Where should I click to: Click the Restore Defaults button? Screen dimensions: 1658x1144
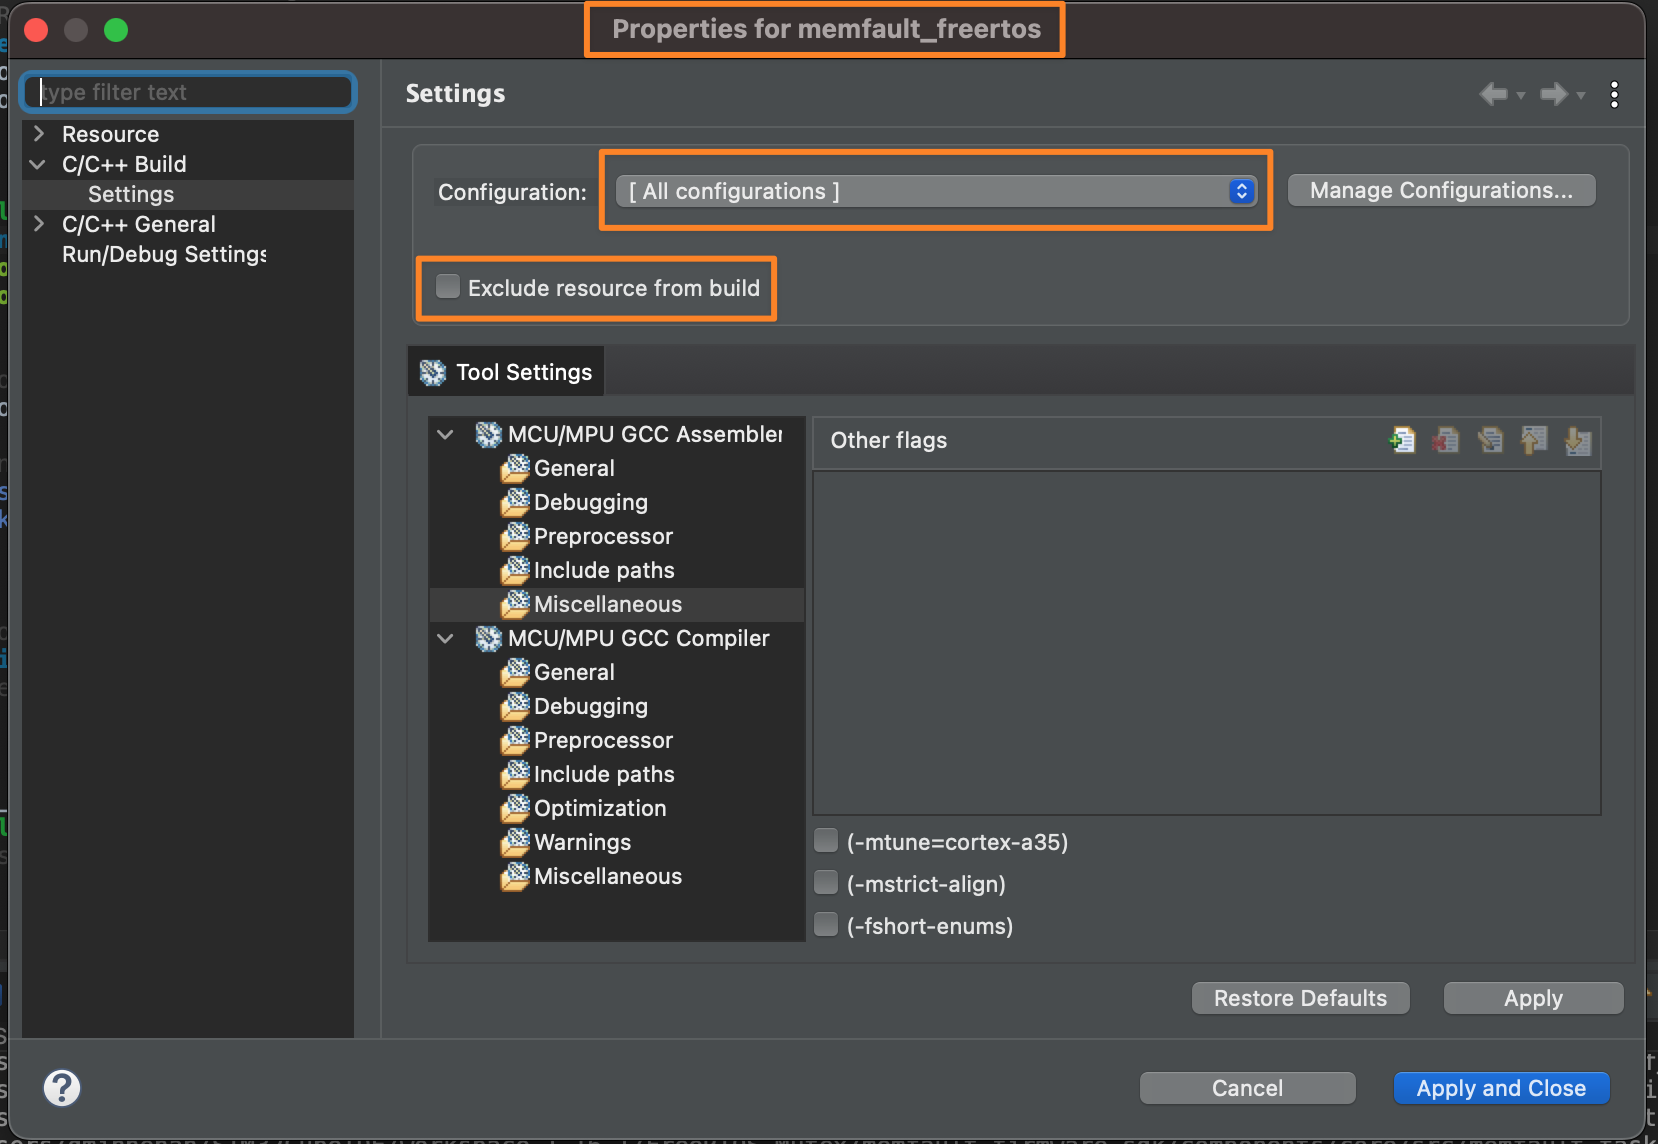point(1300,998)
